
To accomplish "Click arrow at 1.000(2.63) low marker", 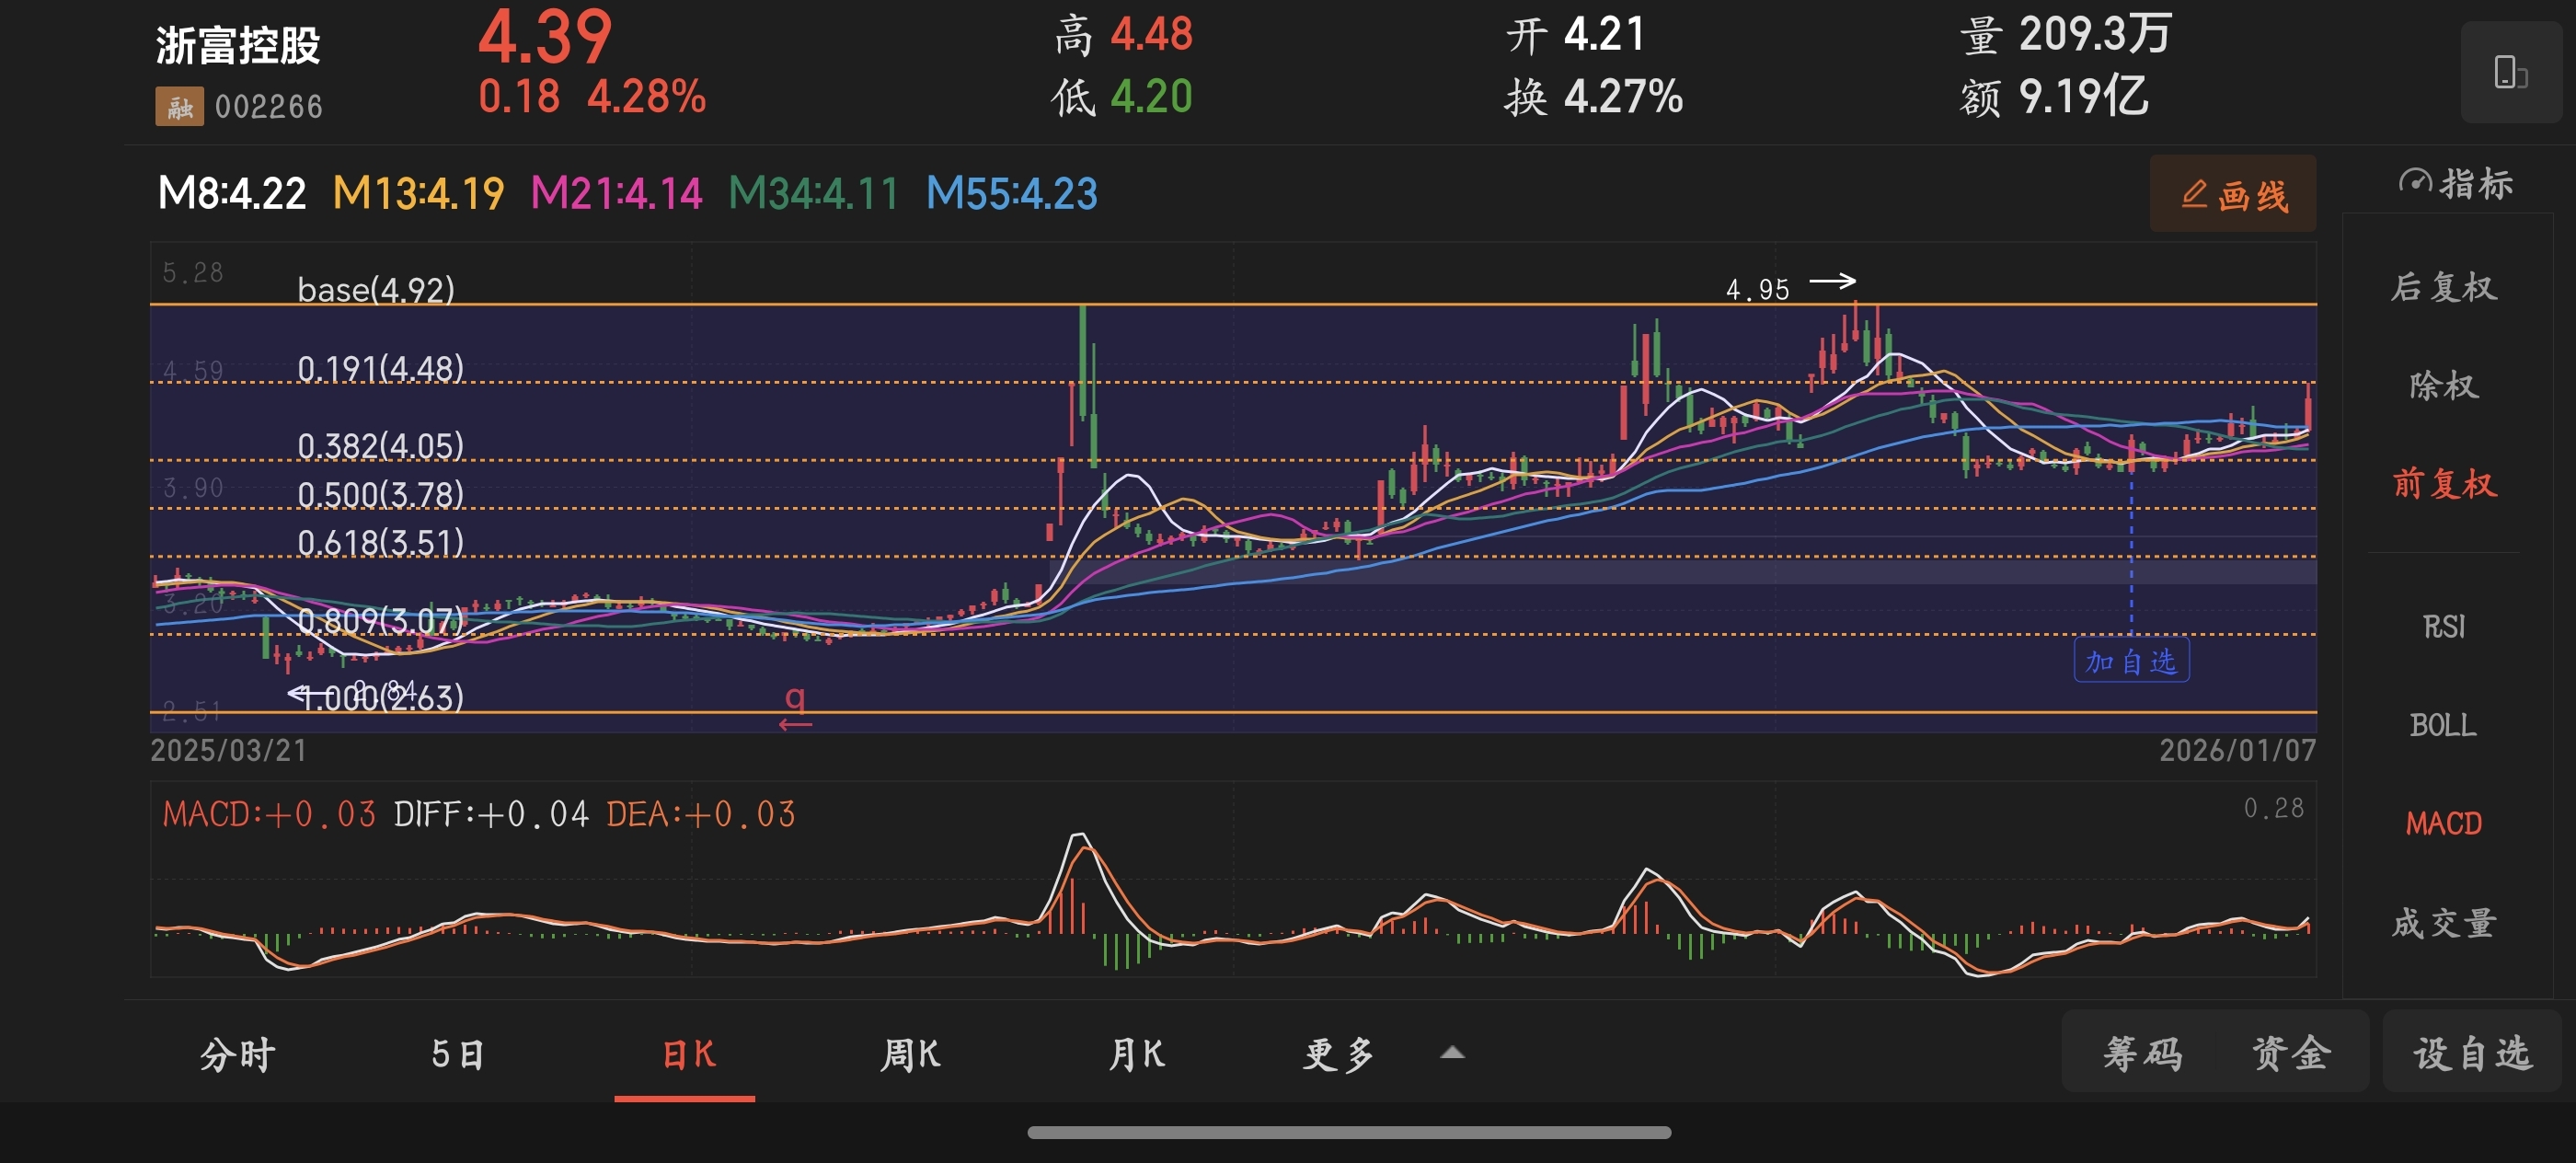I will click(298, 693).
